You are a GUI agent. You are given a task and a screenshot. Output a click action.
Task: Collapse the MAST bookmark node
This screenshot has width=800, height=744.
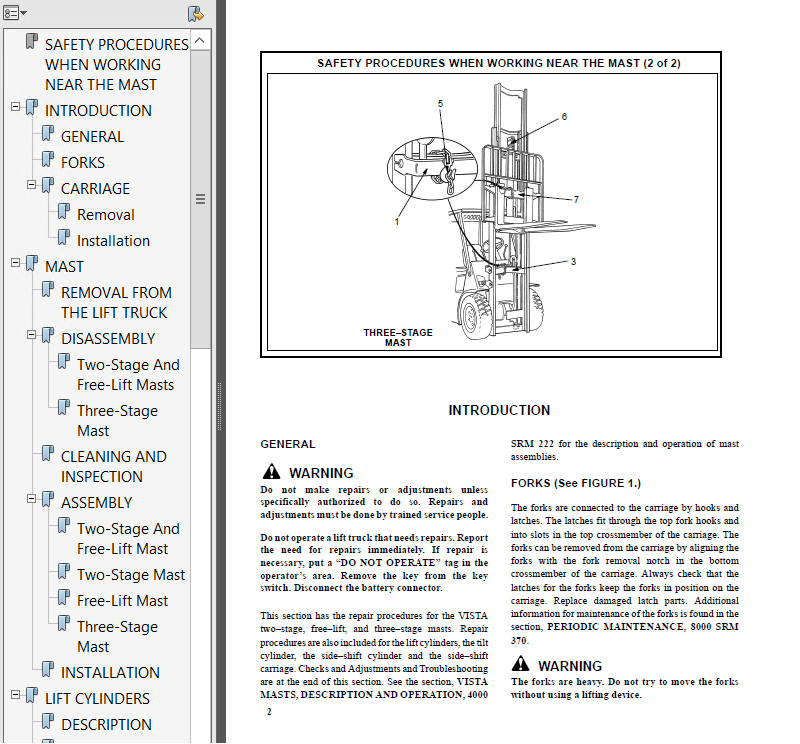point(15,263)
